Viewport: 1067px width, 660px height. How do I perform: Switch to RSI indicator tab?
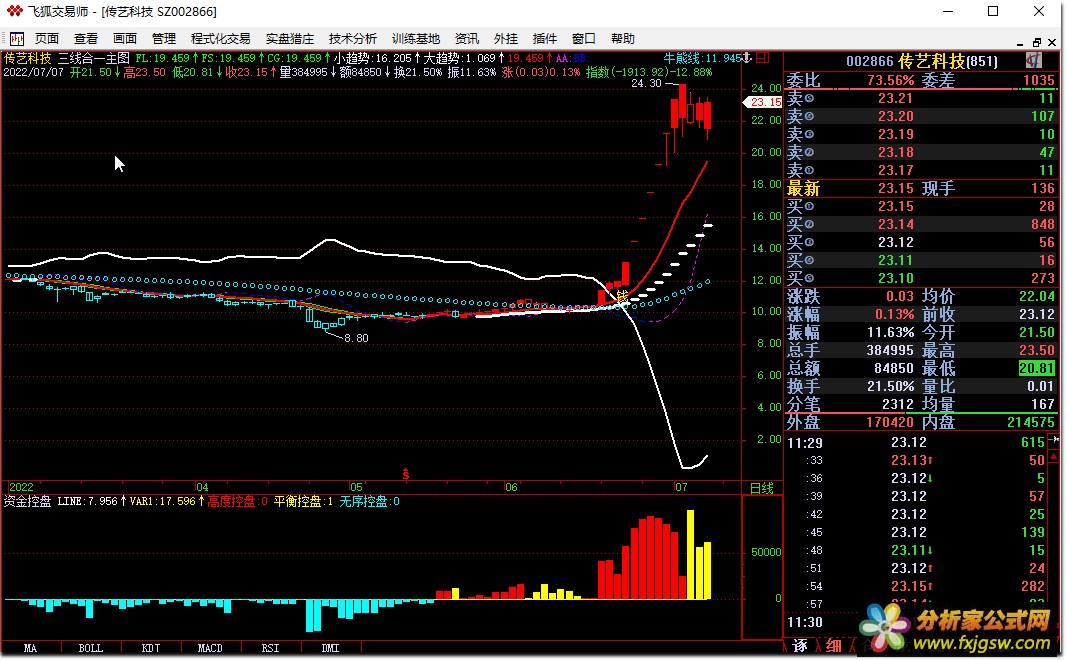point(270,648)
